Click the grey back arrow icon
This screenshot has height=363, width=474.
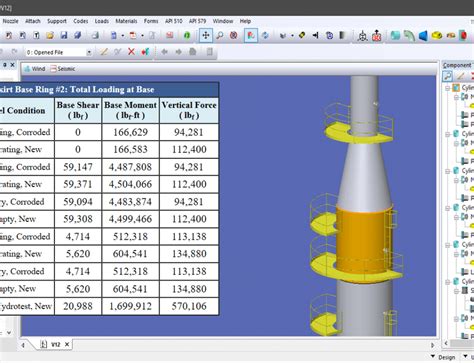tap(164, 52)
